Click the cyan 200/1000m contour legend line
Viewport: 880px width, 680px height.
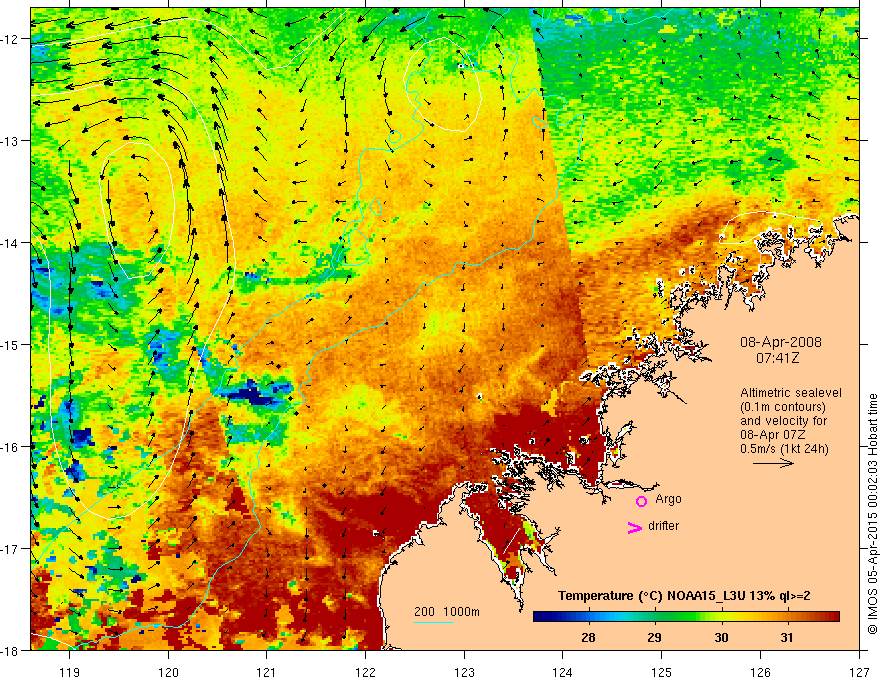pos(434,622)
